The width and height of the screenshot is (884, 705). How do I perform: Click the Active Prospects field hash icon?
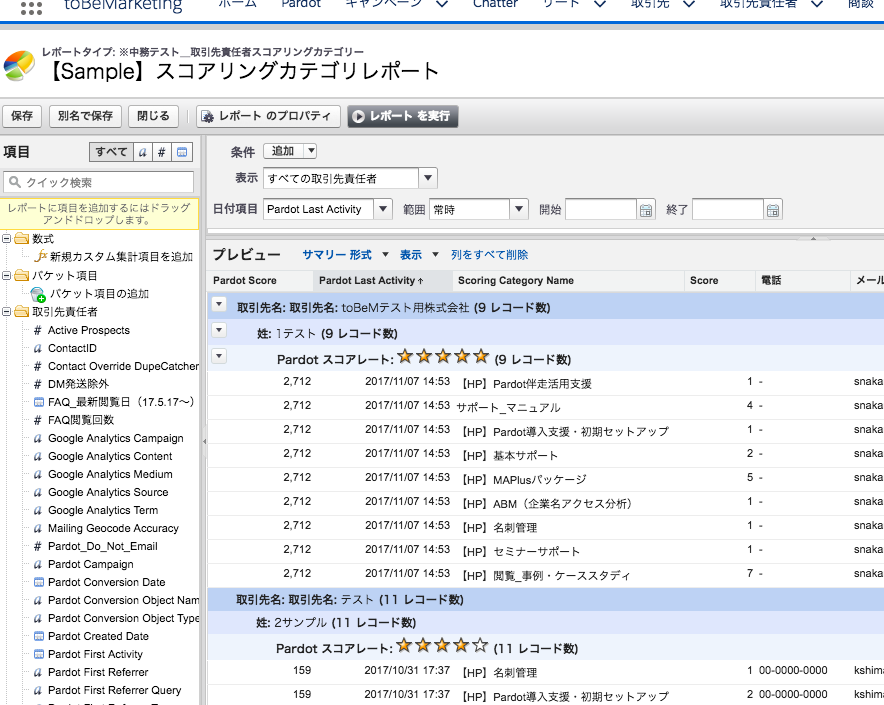pyautogui.click(x=38, y=331)
